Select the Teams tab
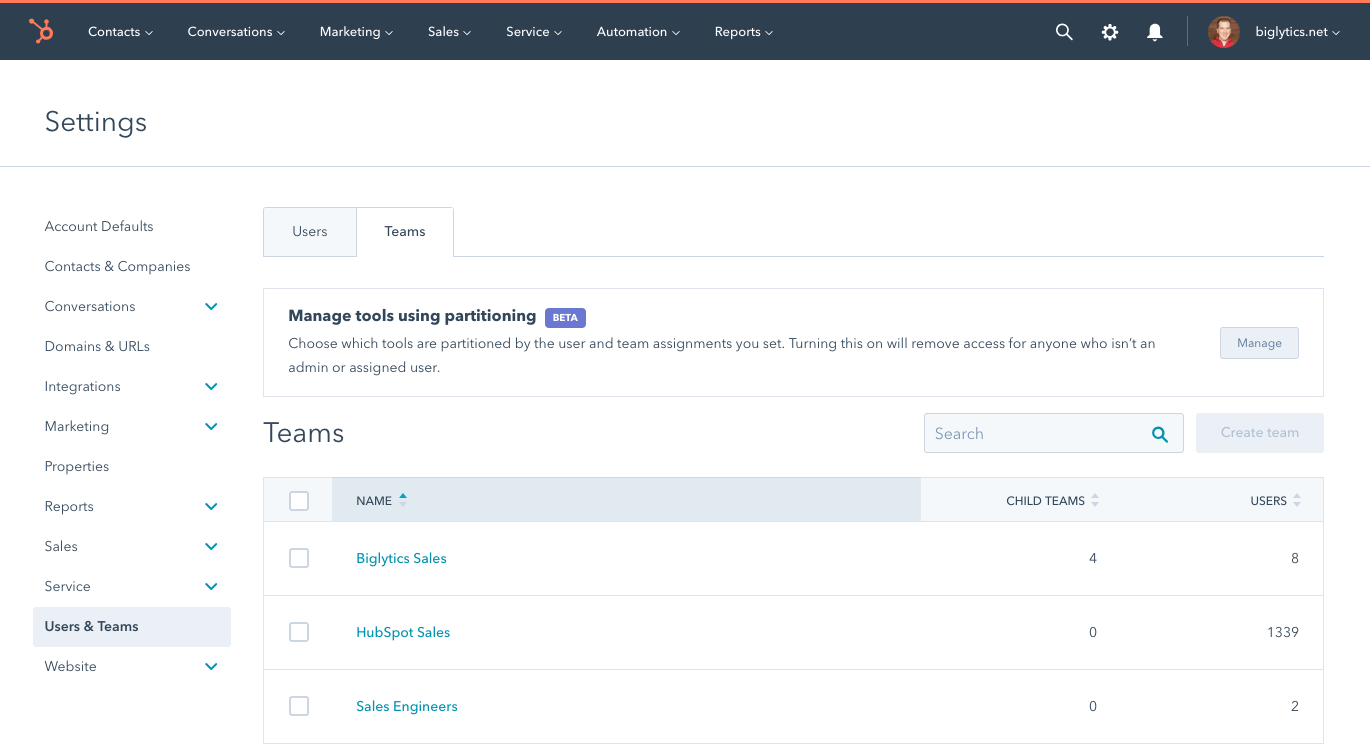 pyautogui.click(x=405, y=232)
